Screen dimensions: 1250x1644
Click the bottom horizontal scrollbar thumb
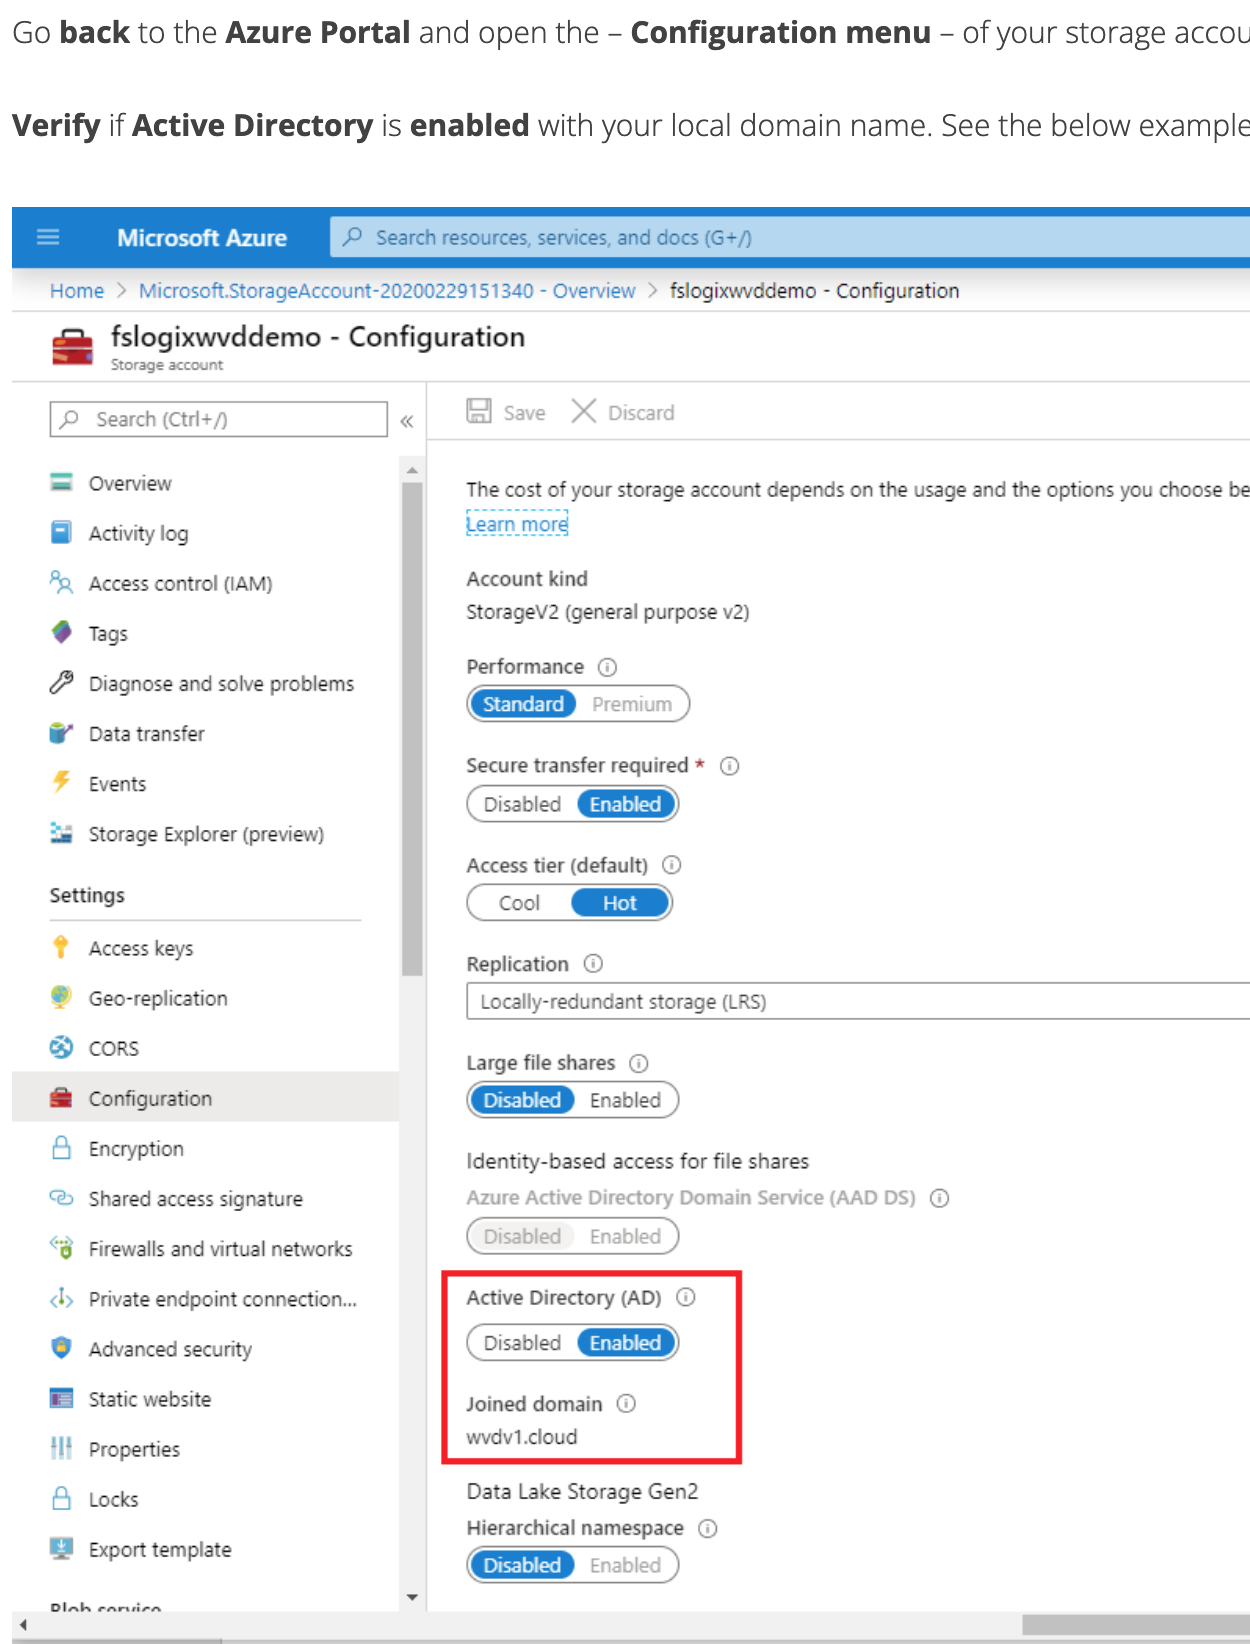click(x=1136, y=1625)
